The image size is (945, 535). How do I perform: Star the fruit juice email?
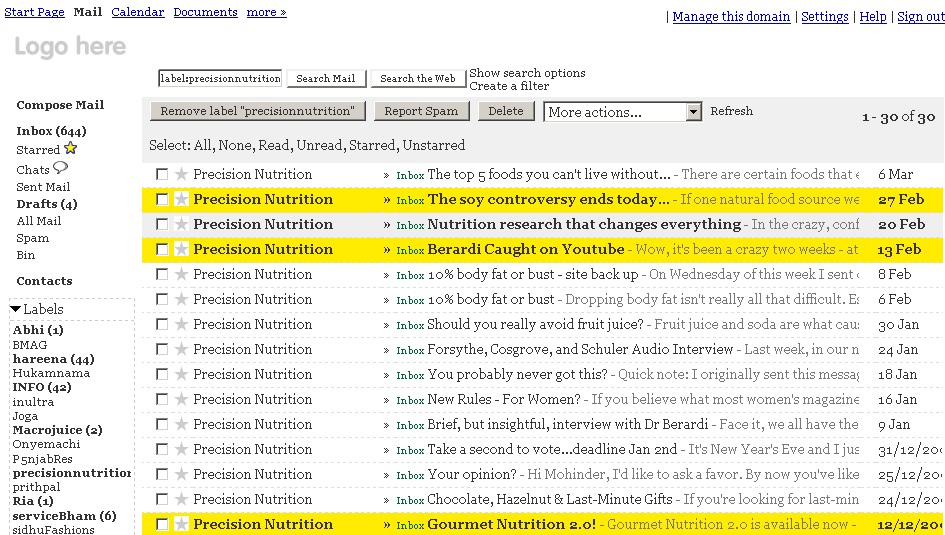(x=181, y=324)
